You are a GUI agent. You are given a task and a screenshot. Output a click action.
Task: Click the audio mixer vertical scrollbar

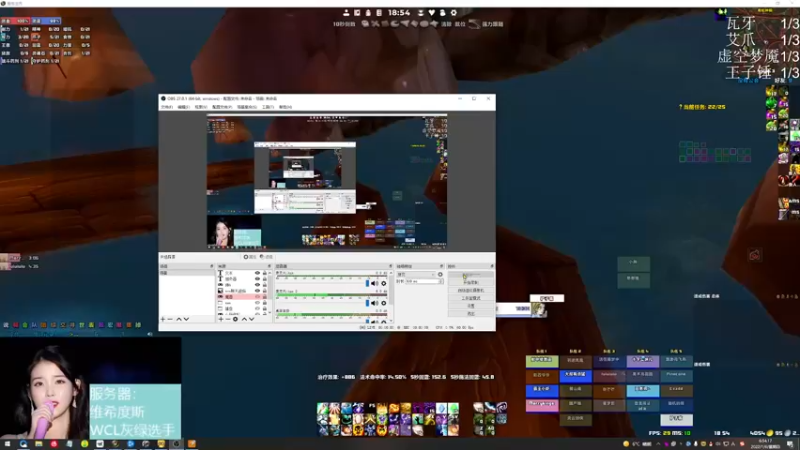pos(391,289)
